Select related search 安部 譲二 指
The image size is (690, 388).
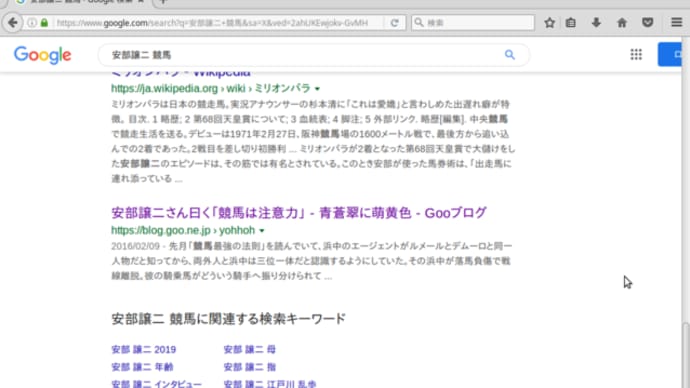(x=250, y=367)
